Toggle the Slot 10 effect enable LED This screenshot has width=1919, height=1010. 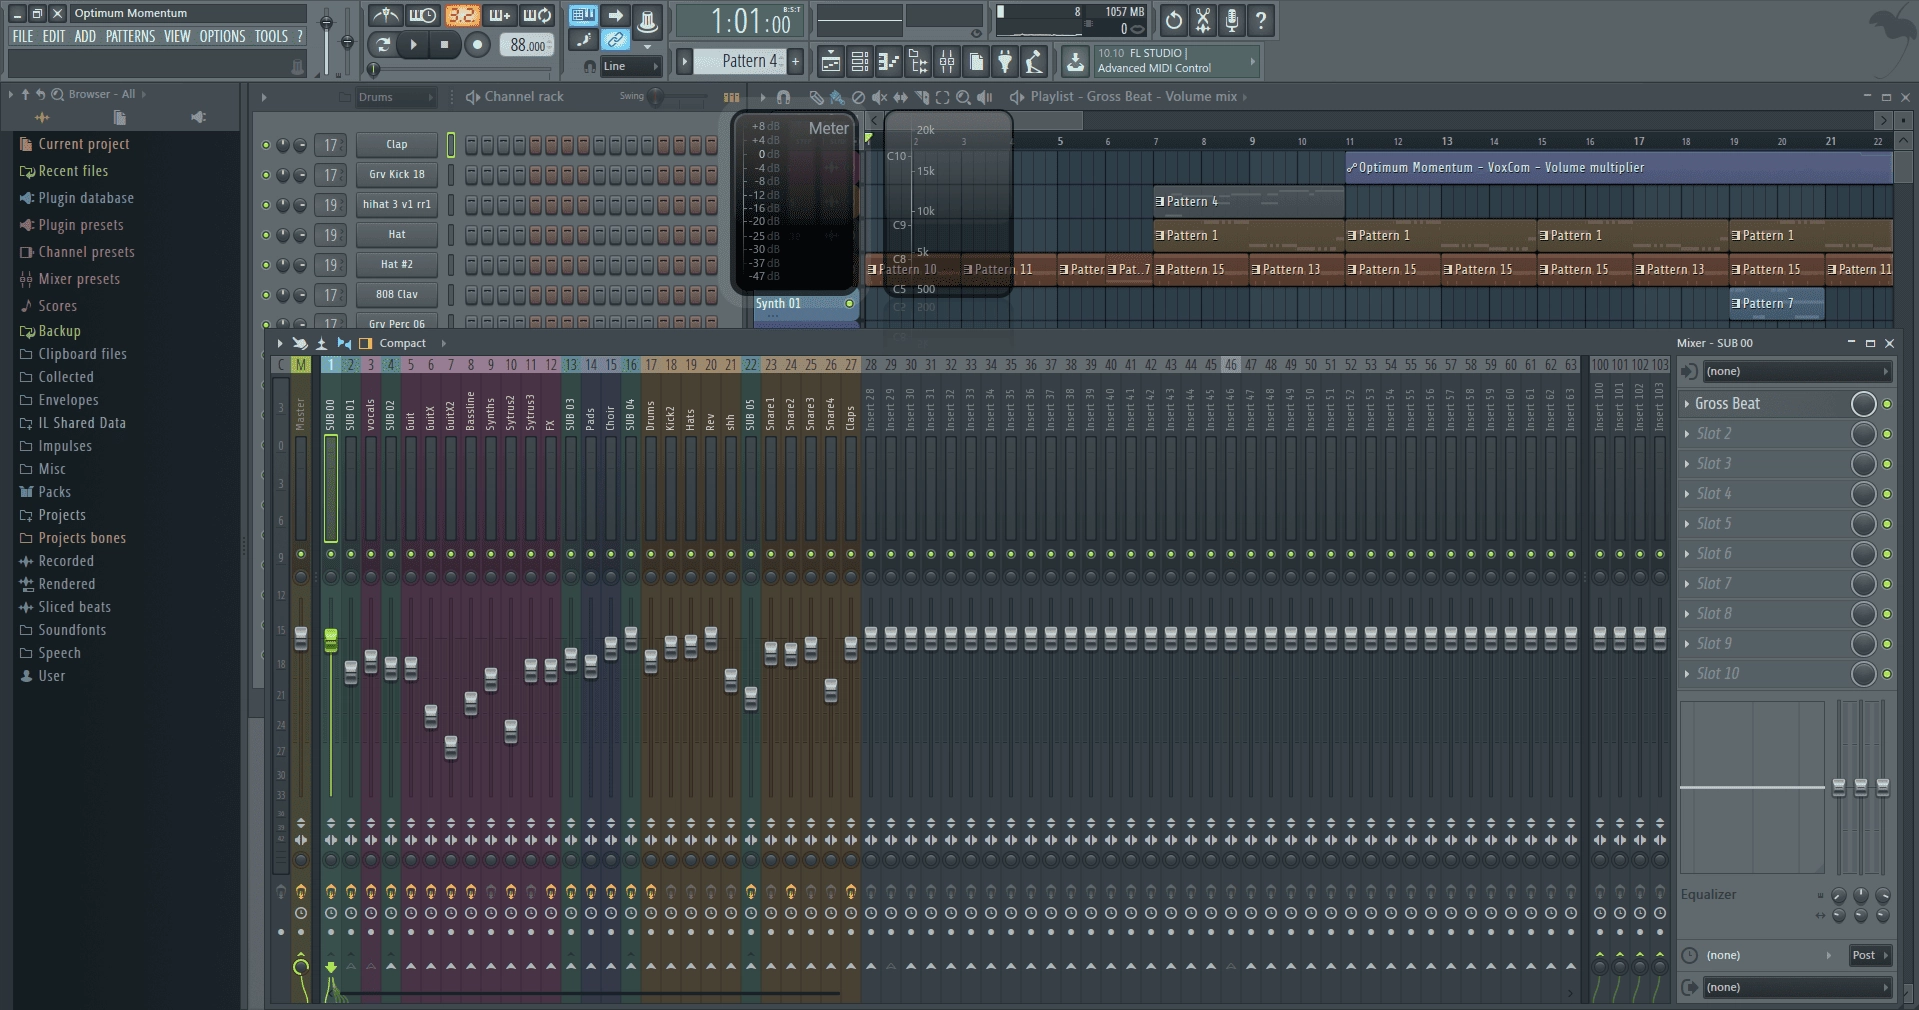(1887, 674)
